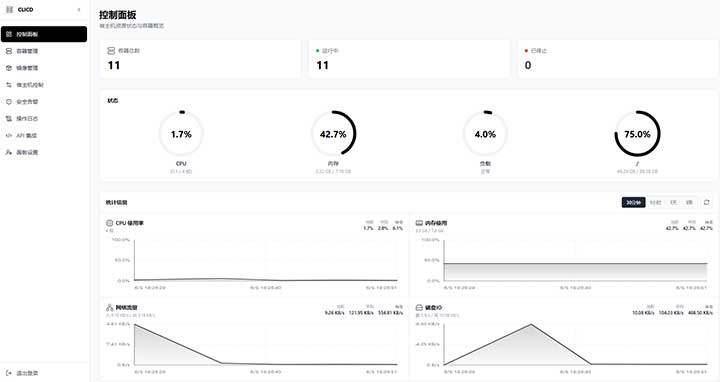Open the 操作日志 operation log page
This screenshot has height=382, width=720.
(x=44, y=118)
